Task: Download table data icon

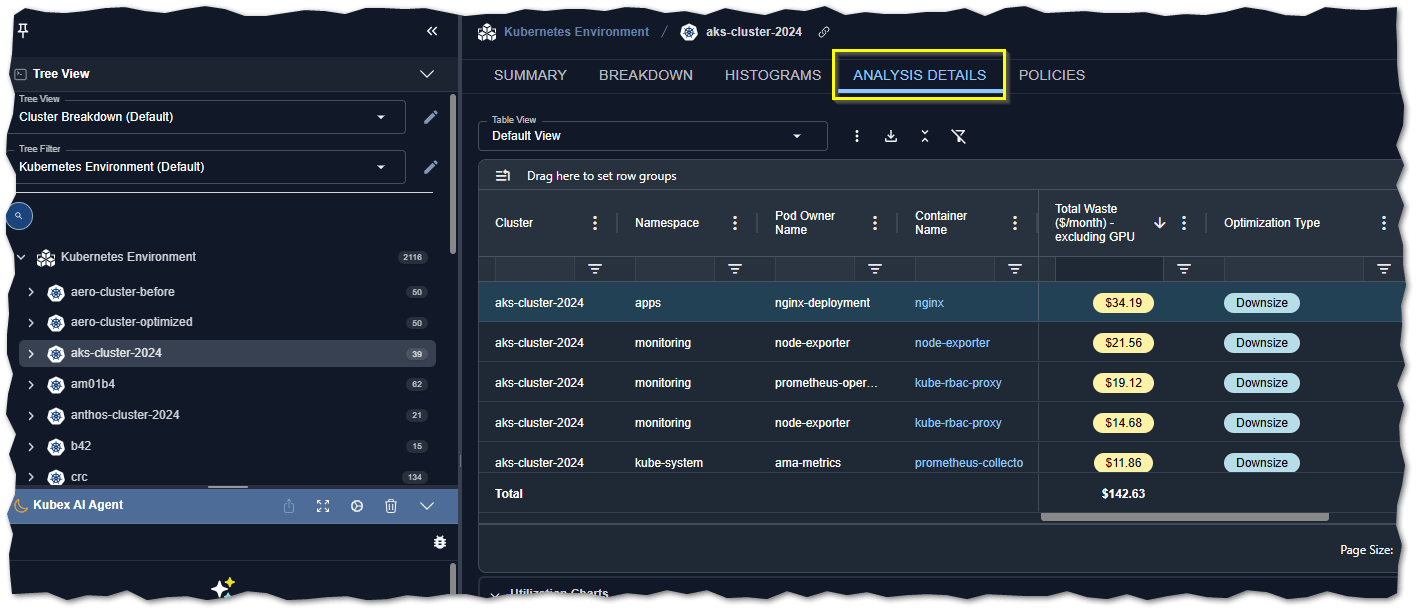Action: (891, 136)
